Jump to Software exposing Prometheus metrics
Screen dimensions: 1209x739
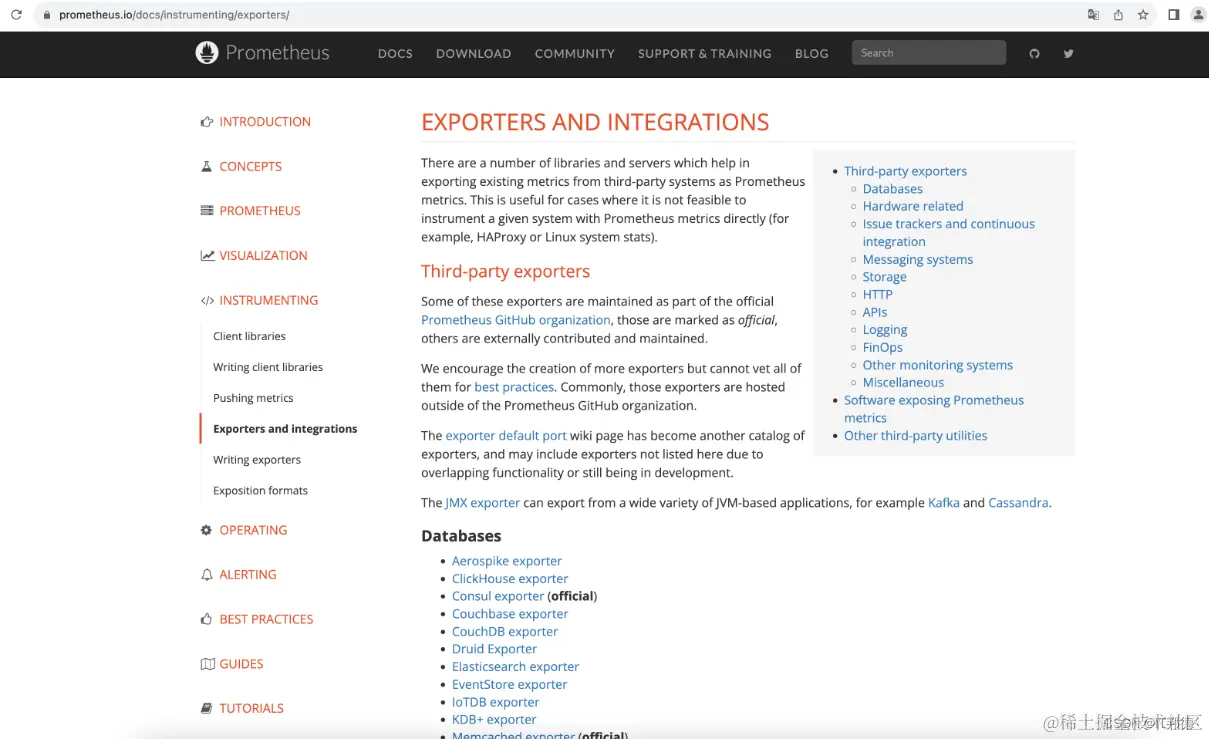pos(934,409)
